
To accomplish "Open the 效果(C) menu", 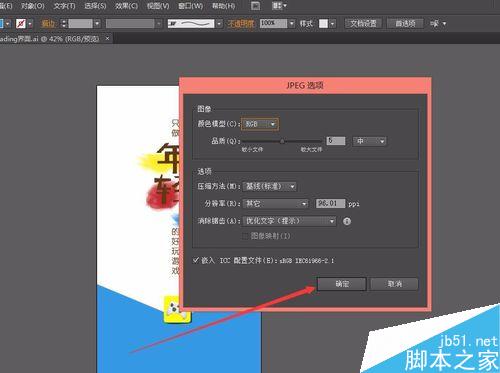I will (126, 6).
